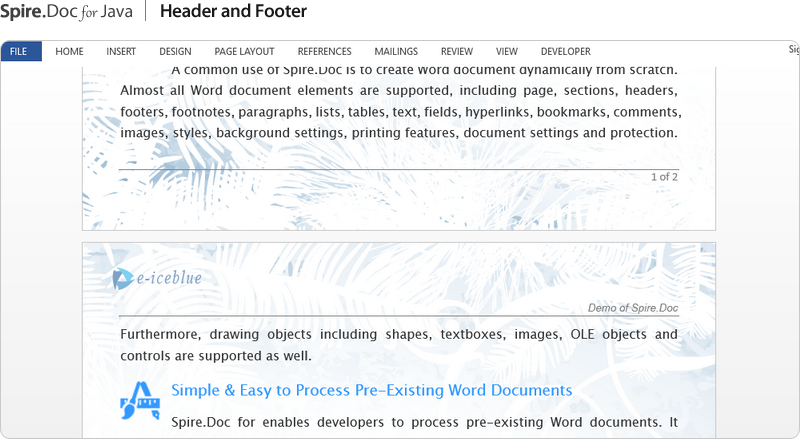Switch to the REFERENCES tab

(x=324, y=52)
